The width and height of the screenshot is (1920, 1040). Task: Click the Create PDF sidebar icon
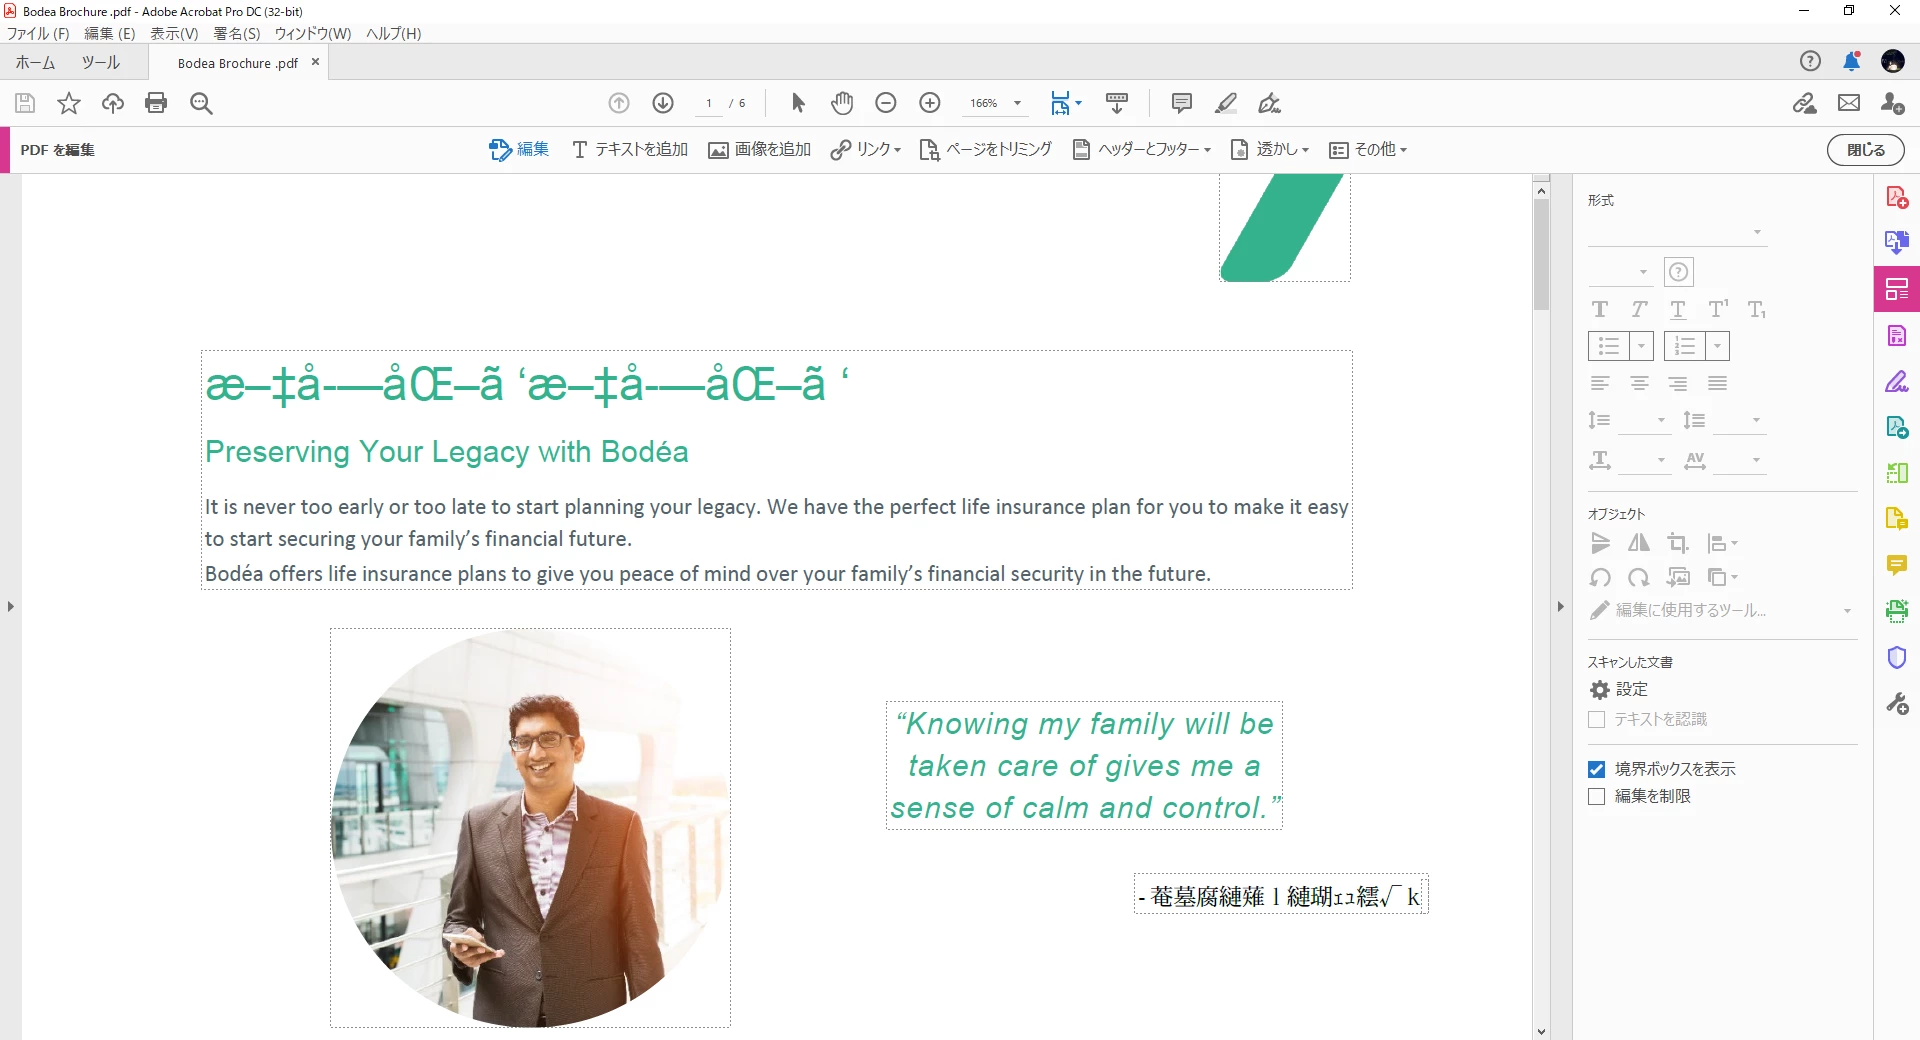click(1897, 197)
